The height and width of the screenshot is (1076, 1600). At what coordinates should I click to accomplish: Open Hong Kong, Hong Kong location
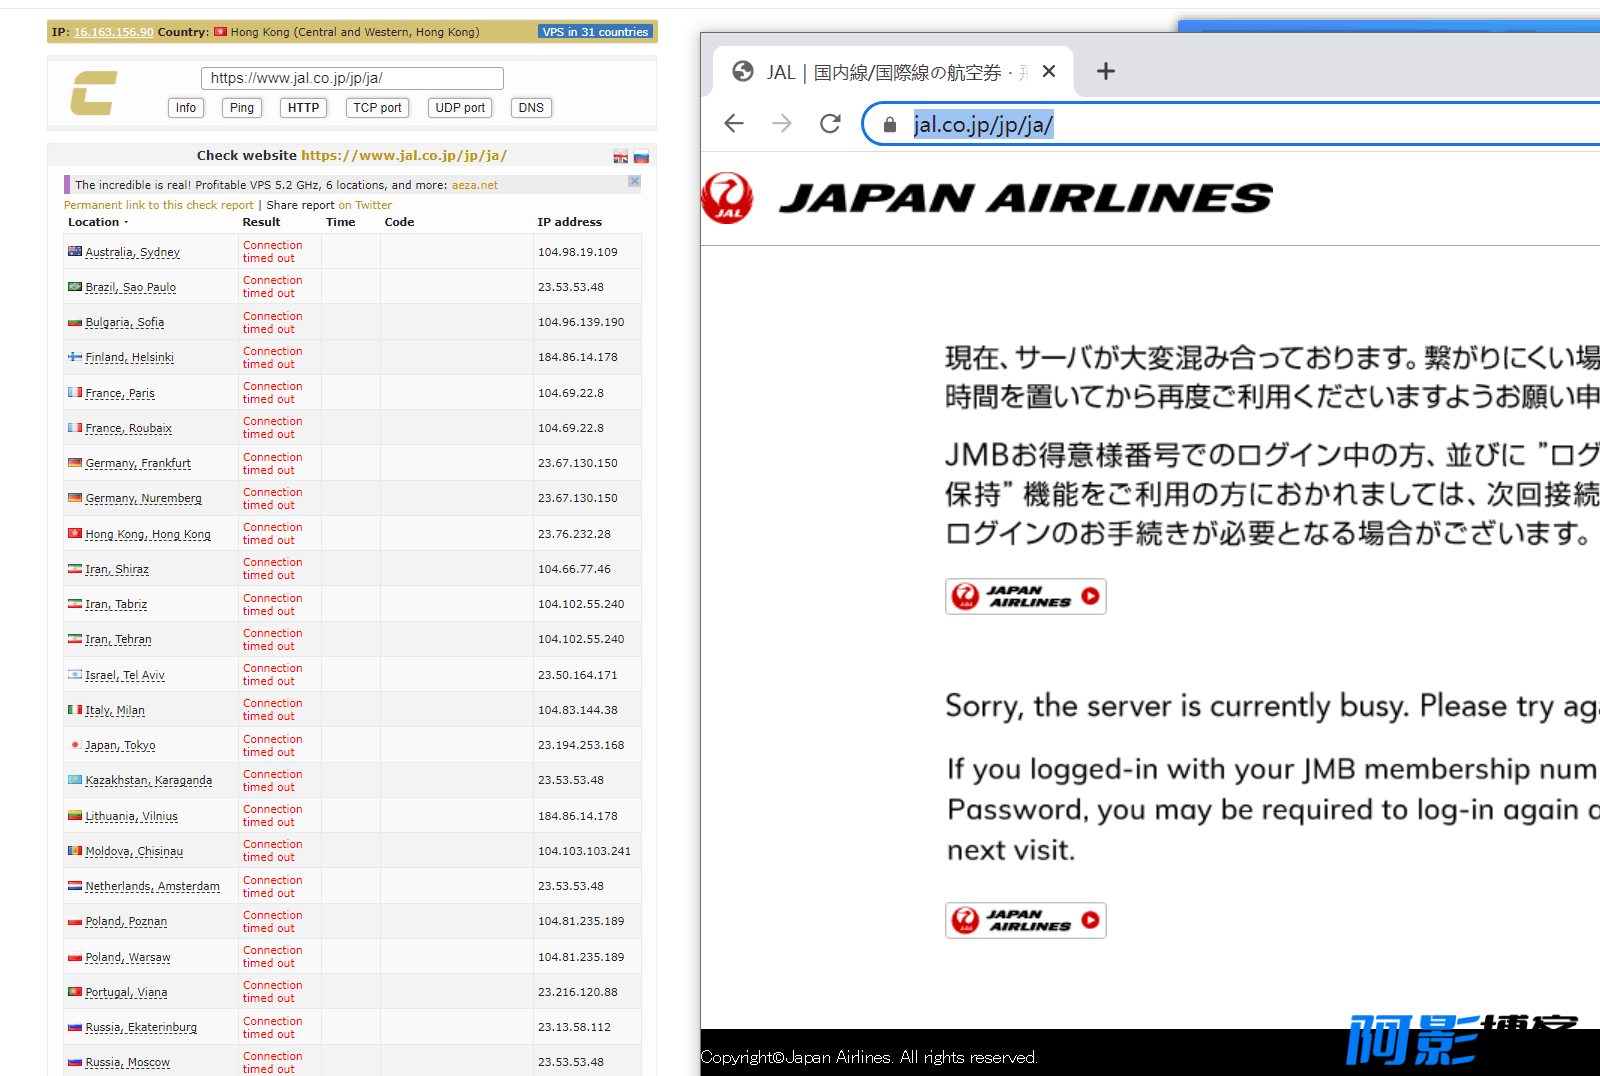[148, 534]
